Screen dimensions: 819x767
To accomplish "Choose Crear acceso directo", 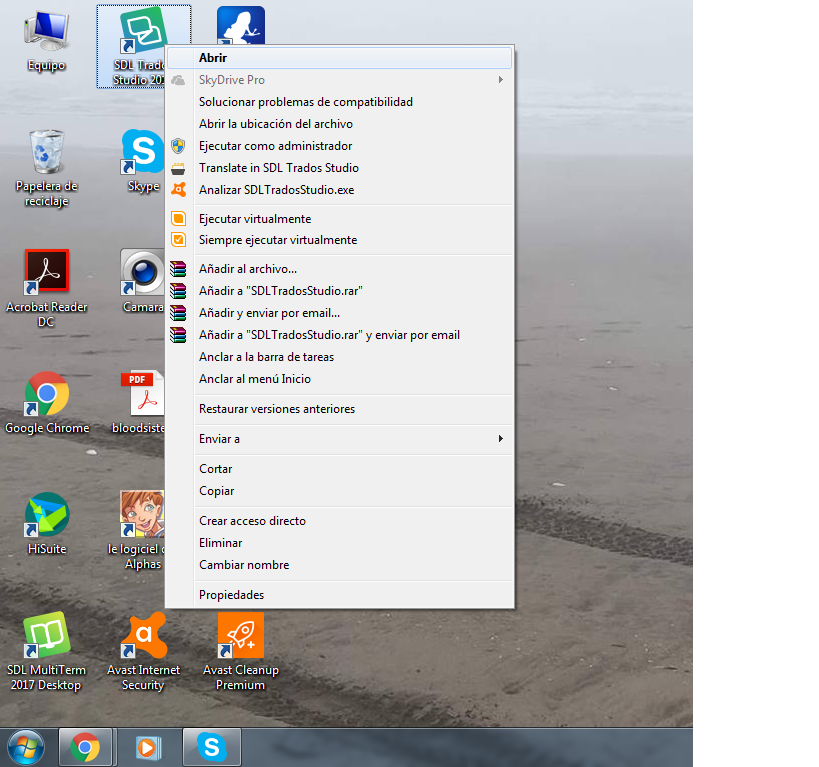I will pos(340,520).
